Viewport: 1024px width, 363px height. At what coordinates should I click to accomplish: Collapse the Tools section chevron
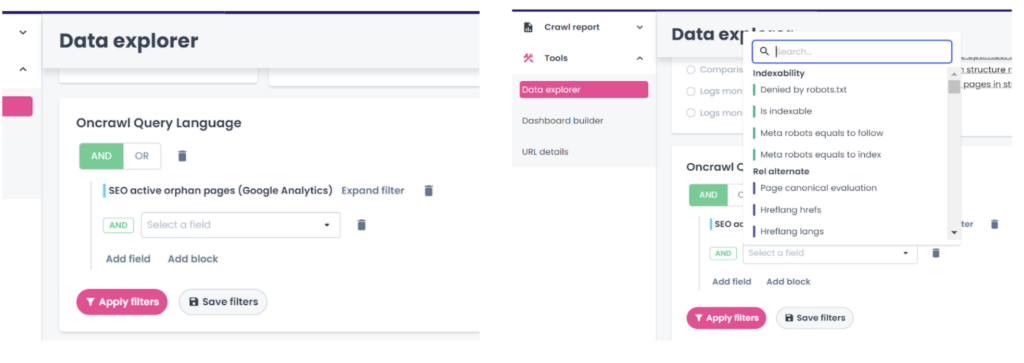click(x=640, y=58)
